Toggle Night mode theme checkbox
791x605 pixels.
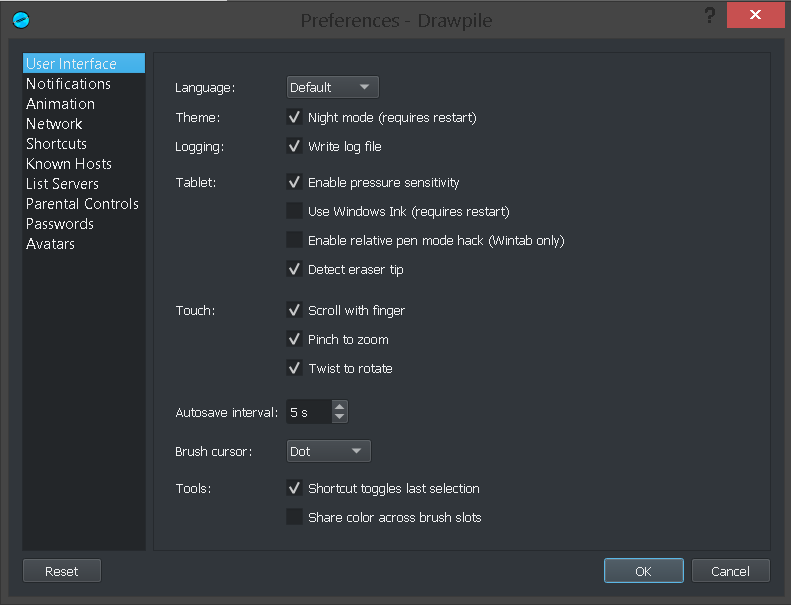point(295,118)
